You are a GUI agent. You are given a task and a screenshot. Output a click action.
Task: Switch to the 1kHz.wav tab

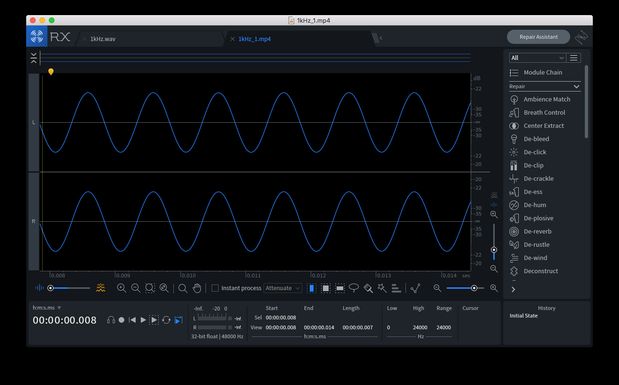(x=103, y=39)
